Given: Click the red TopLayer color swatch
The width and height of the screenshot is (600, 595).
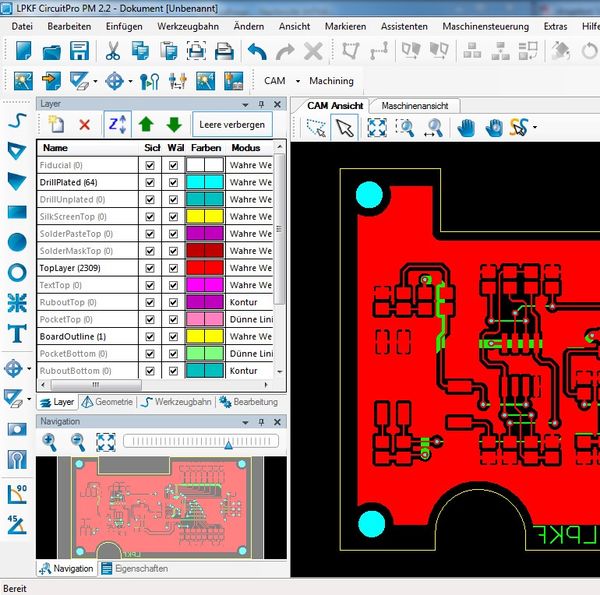Looking at the screenshot, I should click(204, 268).
